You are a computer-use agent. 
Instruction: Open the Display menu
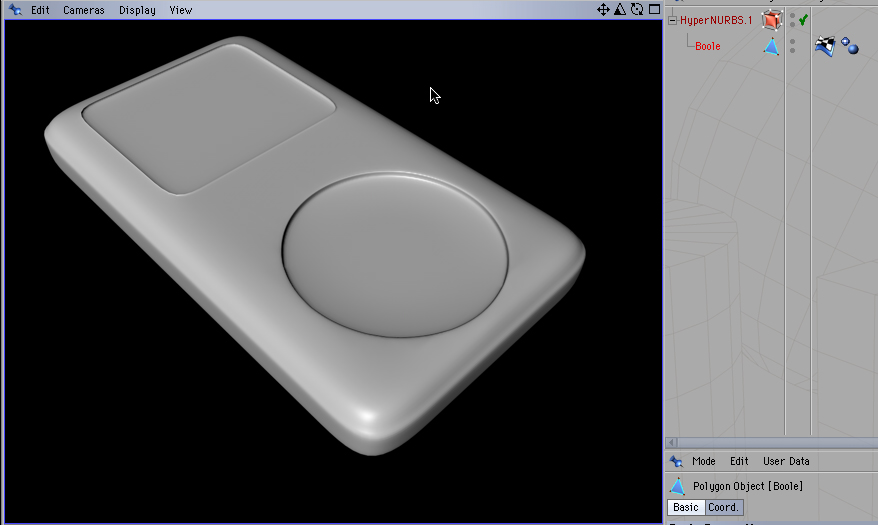[137, 10]
